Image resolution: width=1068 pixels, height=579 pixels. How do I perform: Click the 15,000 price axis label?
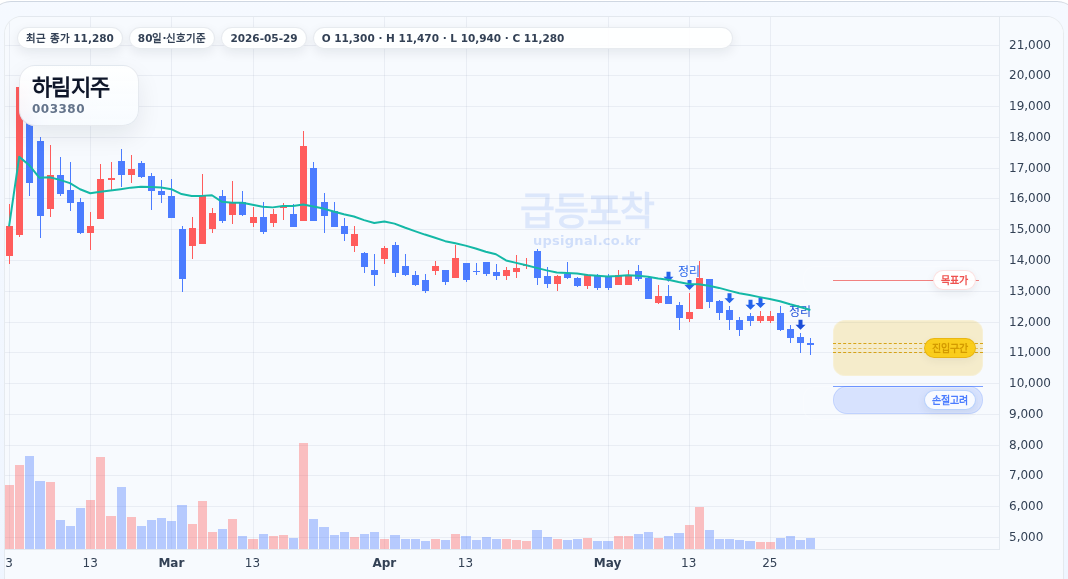(x=1029, y=229)
